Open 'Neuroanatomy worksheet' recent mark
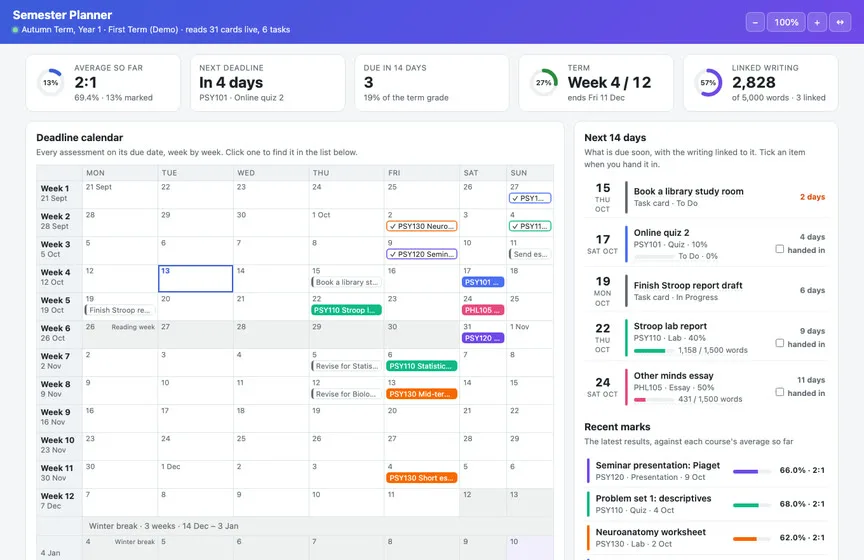This screenshot has height=560, width=864. (x=706, y=537)
